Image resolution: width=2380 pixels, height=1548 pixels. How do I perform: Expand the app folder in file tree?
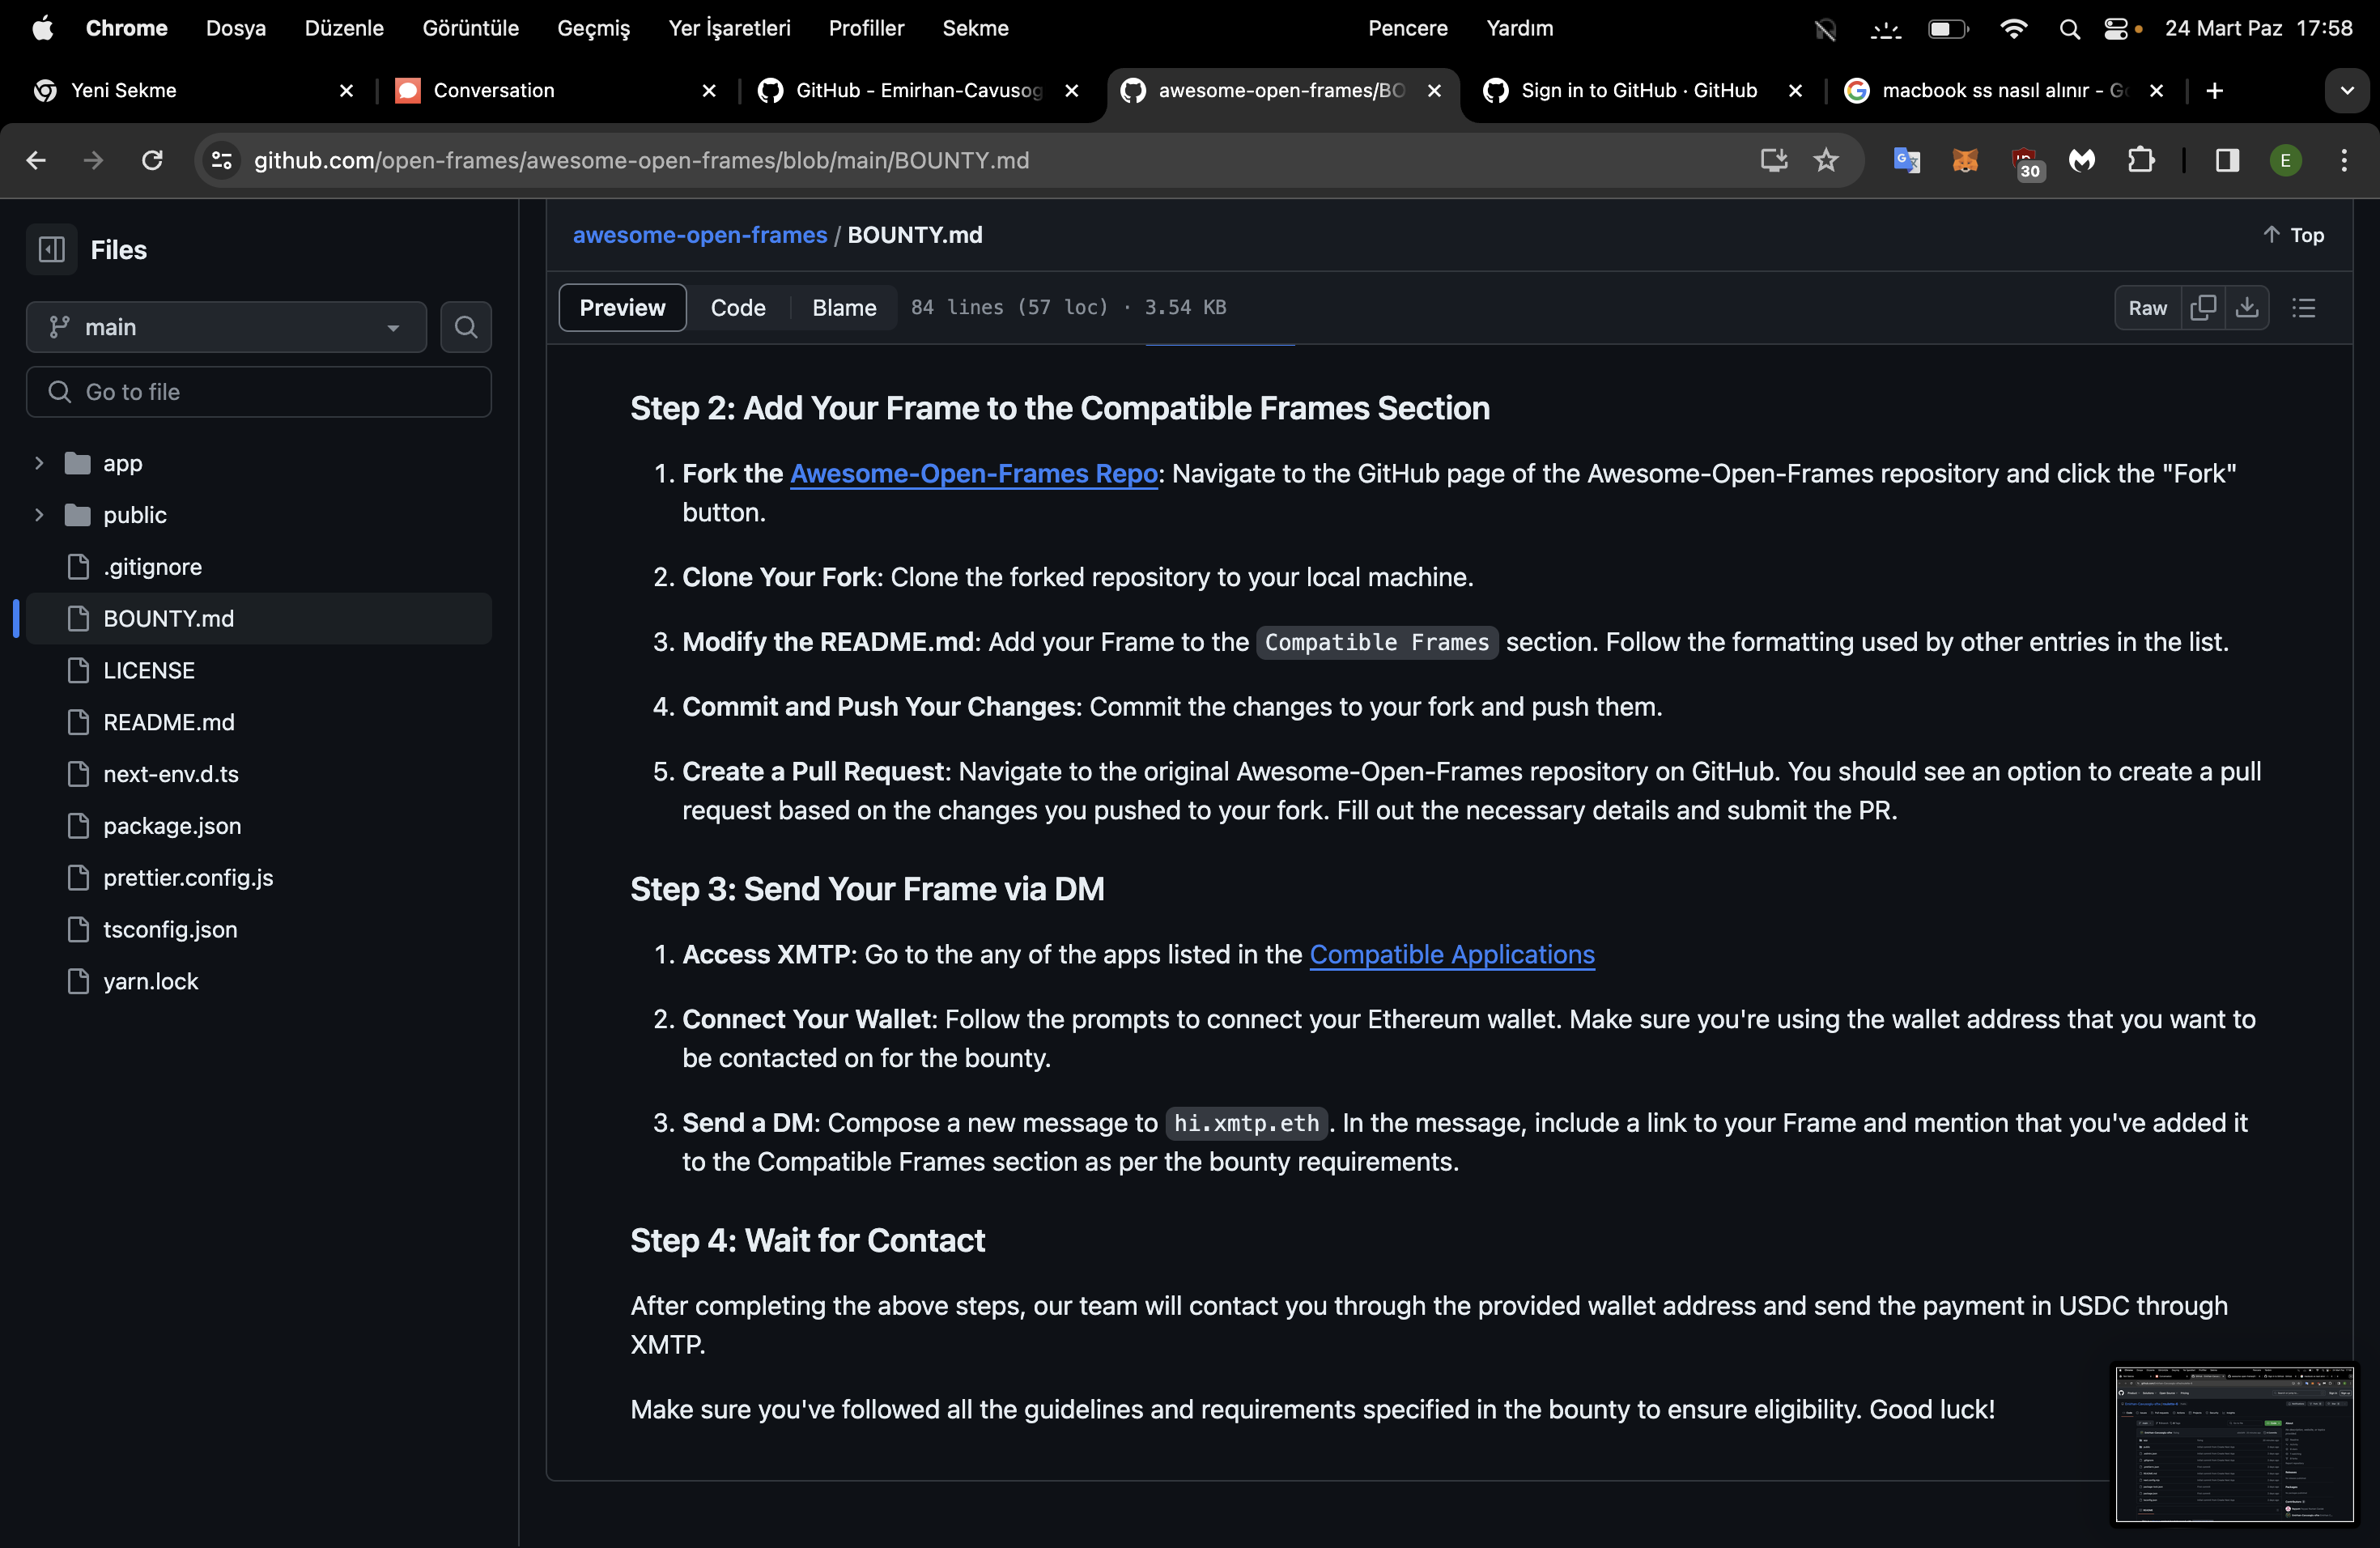click(38, 461)
